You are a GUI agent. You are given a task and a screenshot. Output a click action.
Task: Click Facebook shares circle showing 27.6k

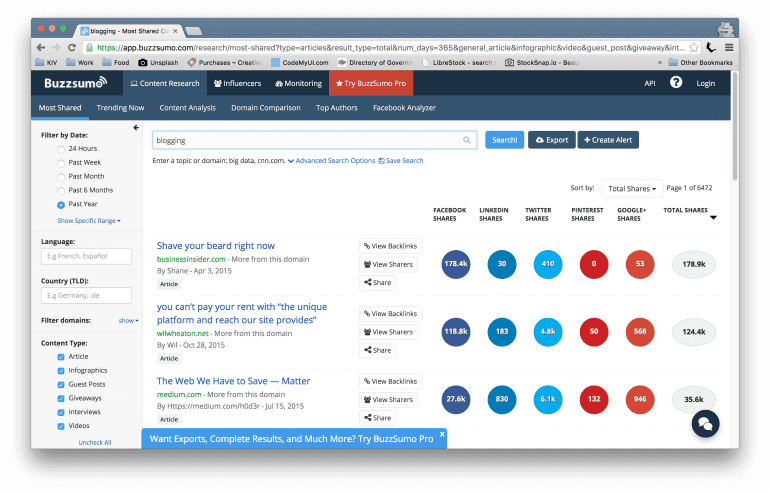tap(456, 399)
